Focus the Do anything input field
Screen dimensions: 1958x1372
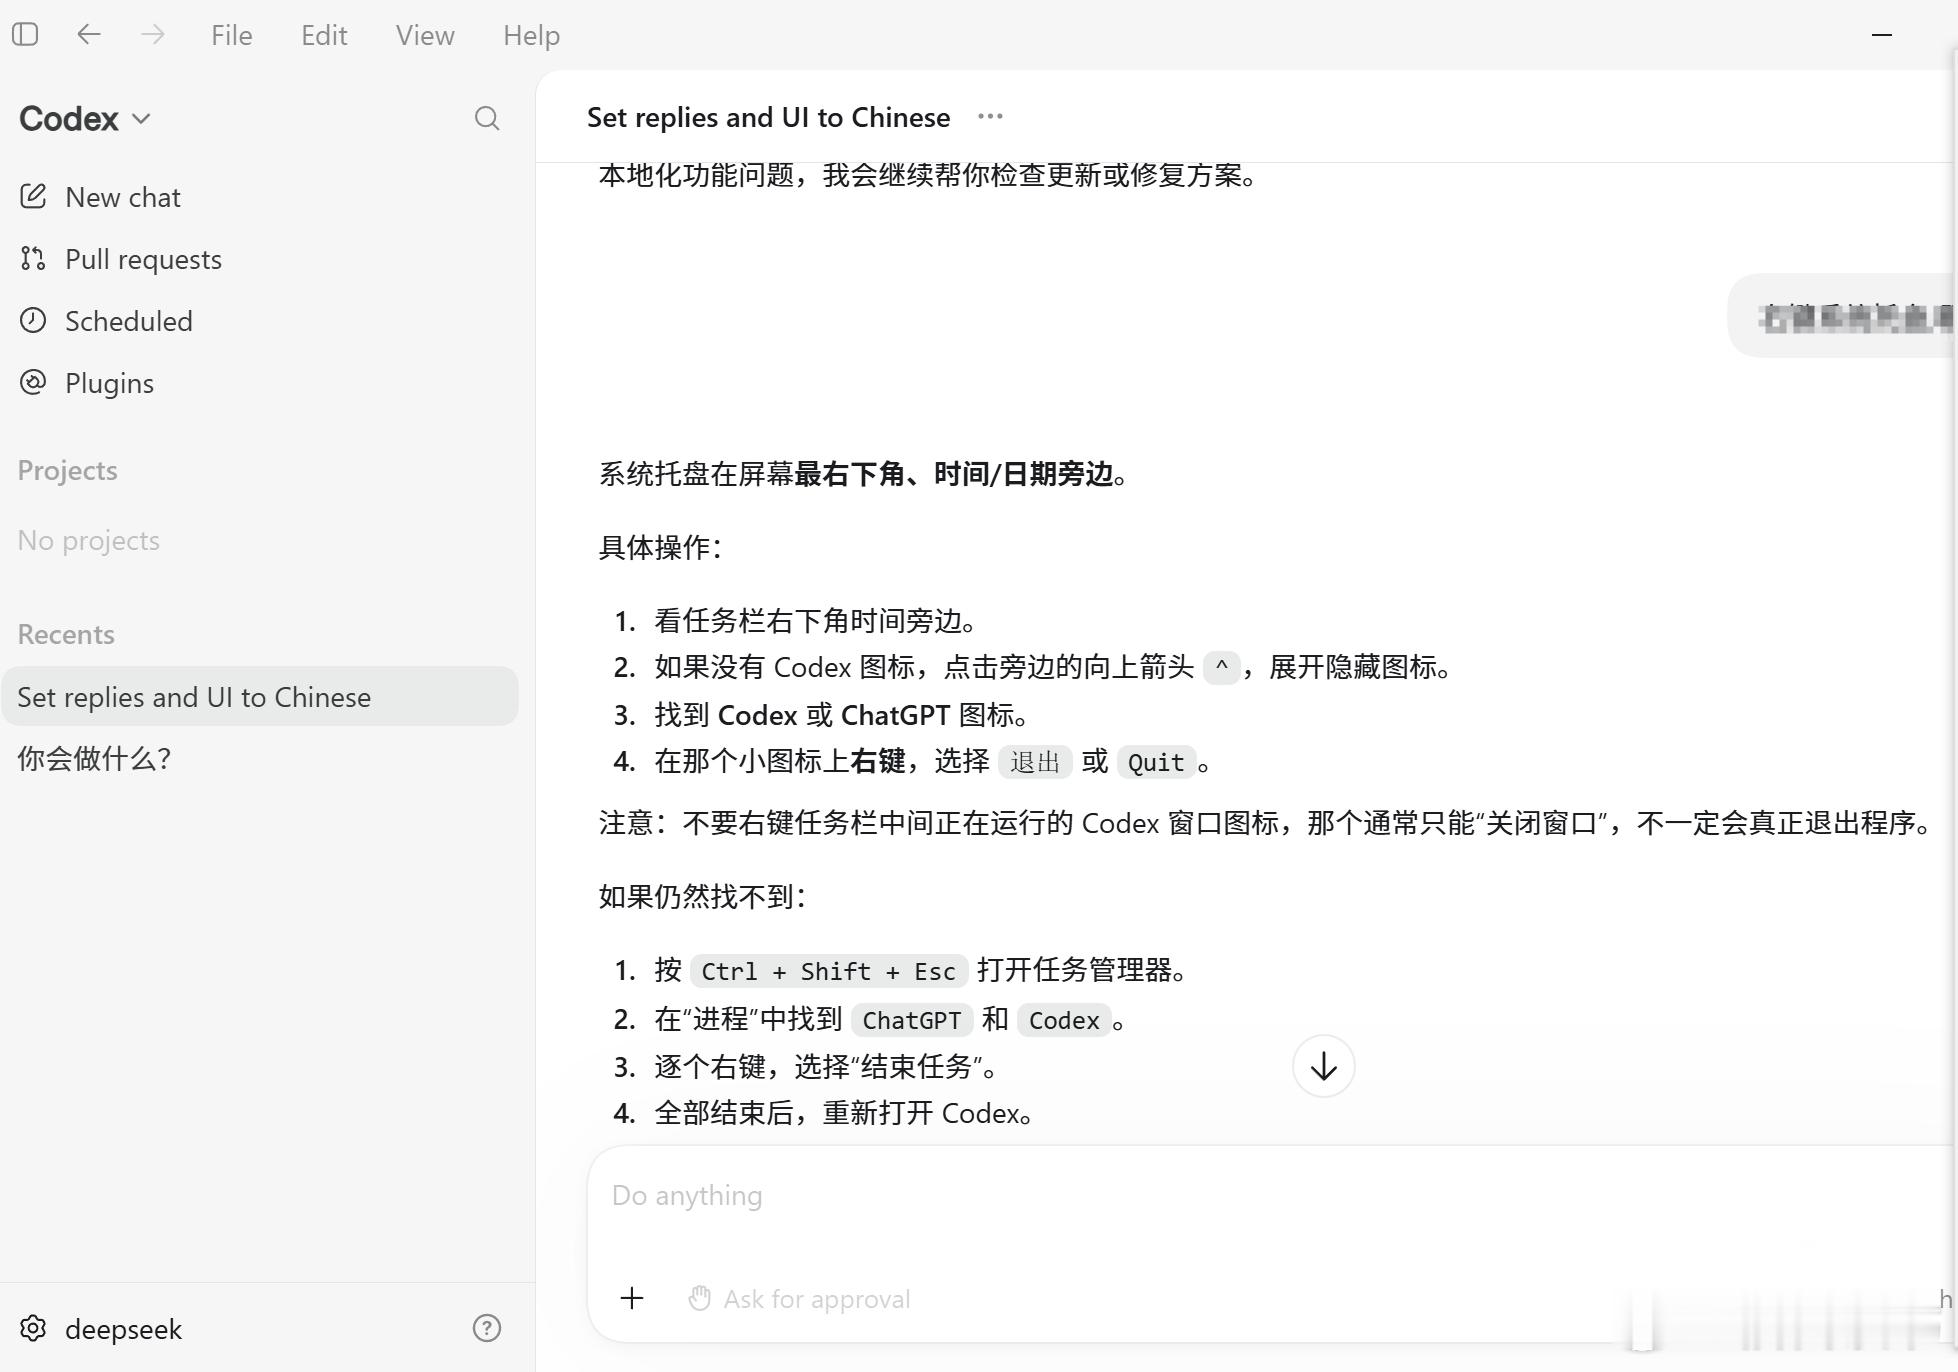coord(1270,1196)
